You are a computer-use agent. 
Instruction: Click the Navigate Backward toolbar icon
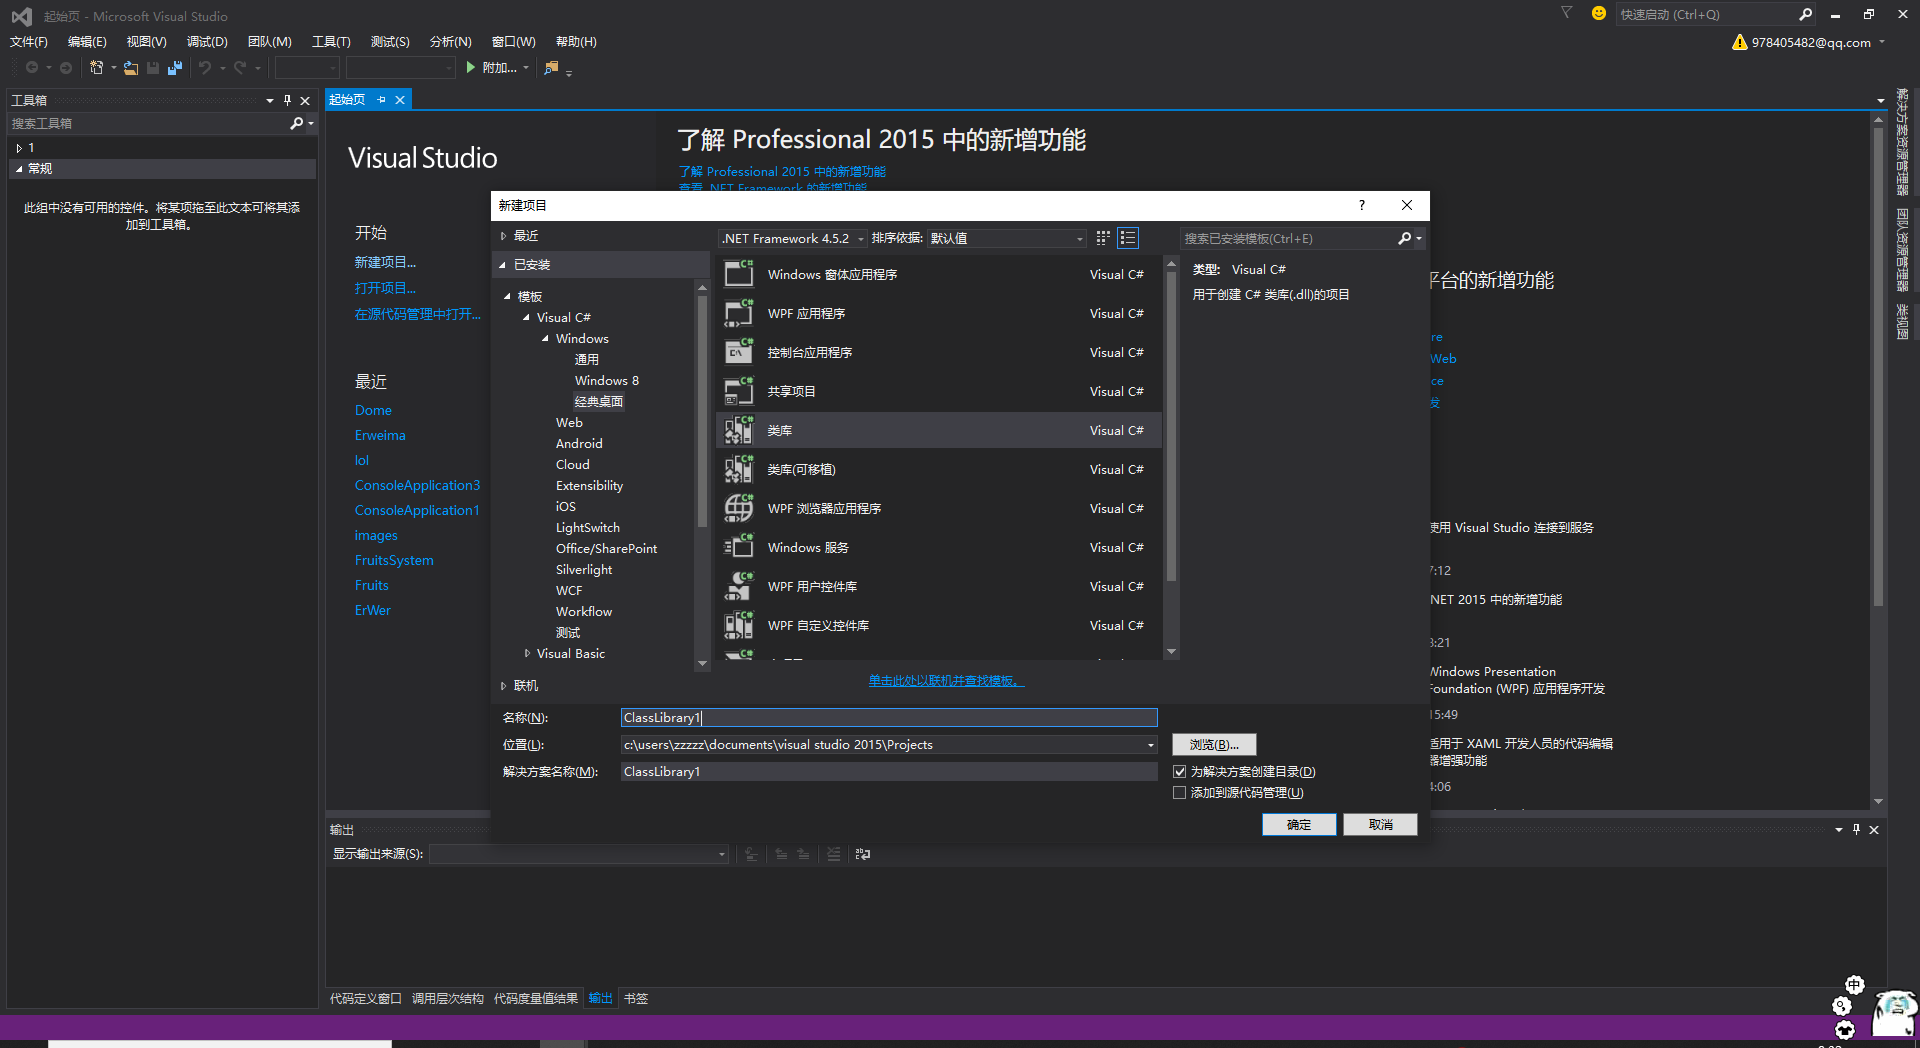pos(32,68)
